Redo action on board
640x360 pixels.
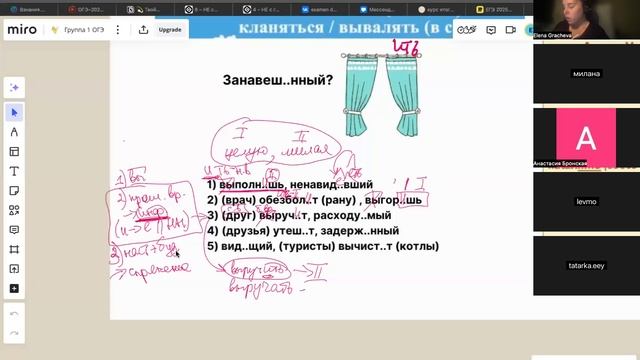coord(14,333)
